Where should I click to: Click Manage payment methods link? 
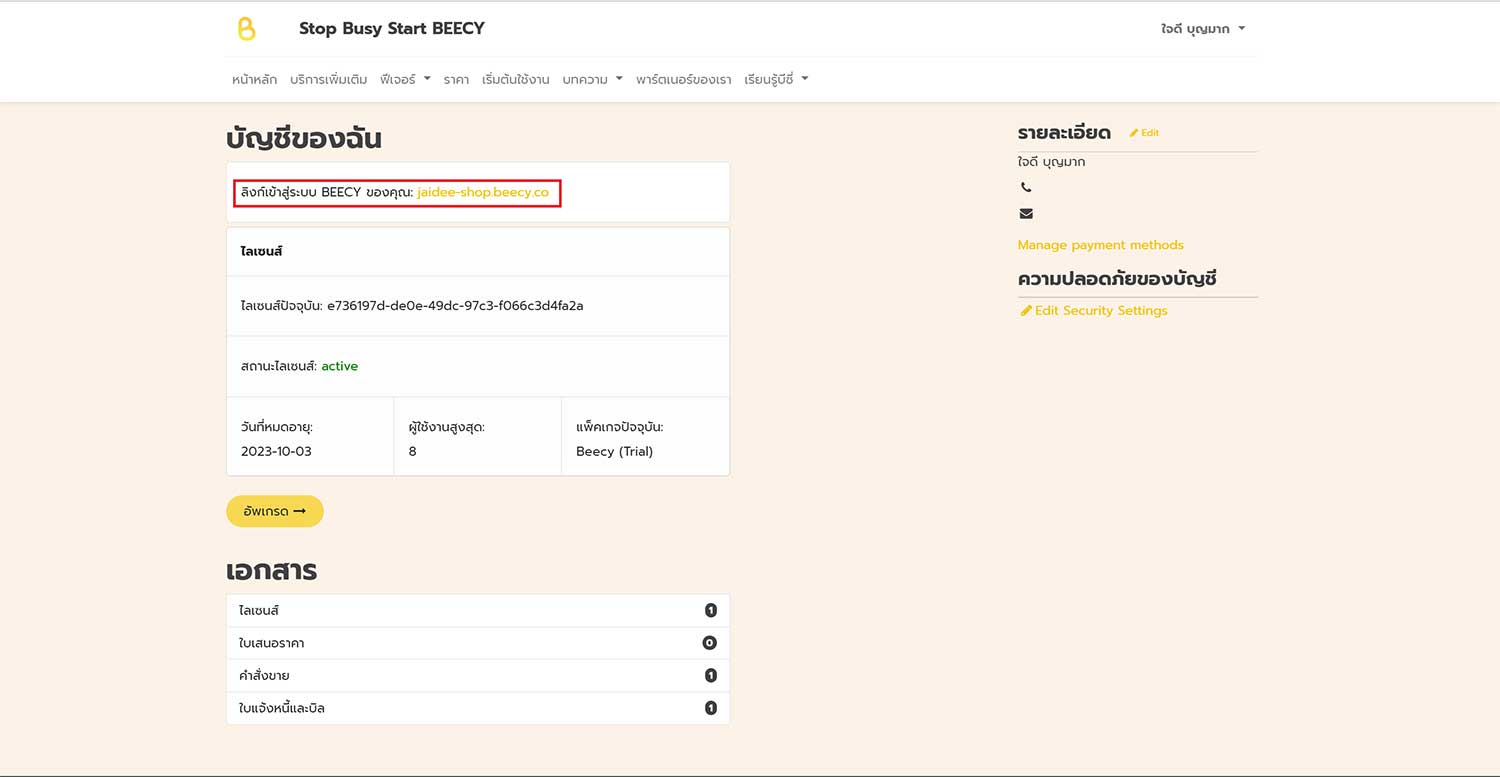pos(1100,245)
